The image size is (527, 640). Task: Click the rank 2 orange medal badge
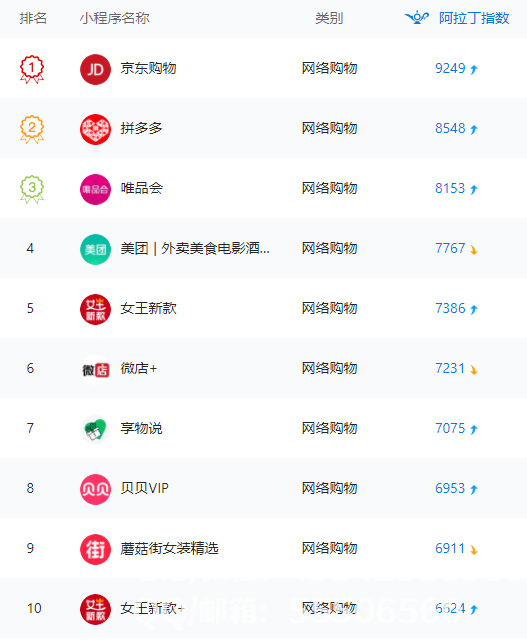pos(32,129)
